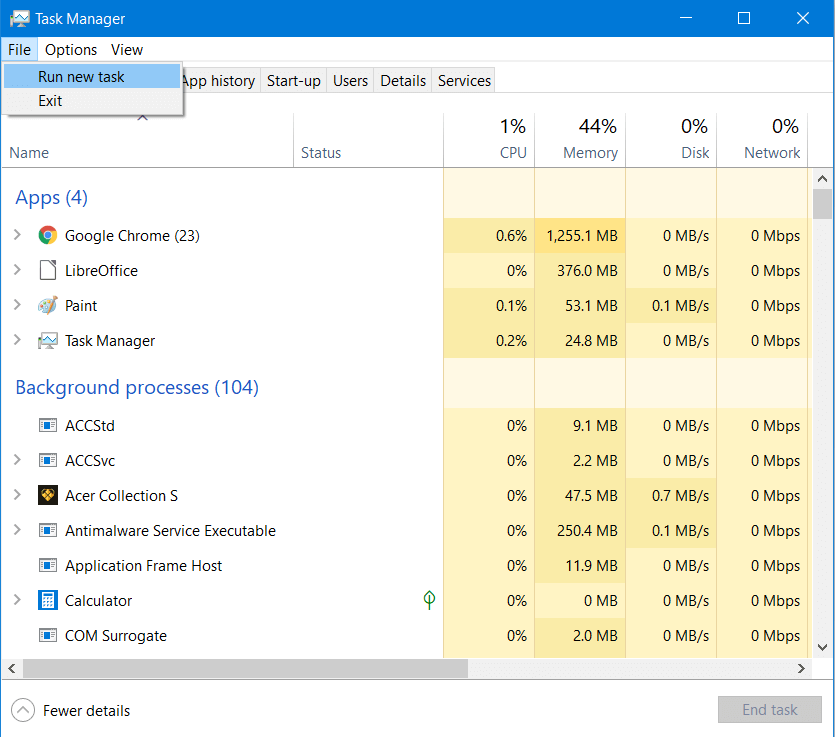The image size is (835, 737).
Task: Expand the ACCSvc process tree
Action: [17, 461]
